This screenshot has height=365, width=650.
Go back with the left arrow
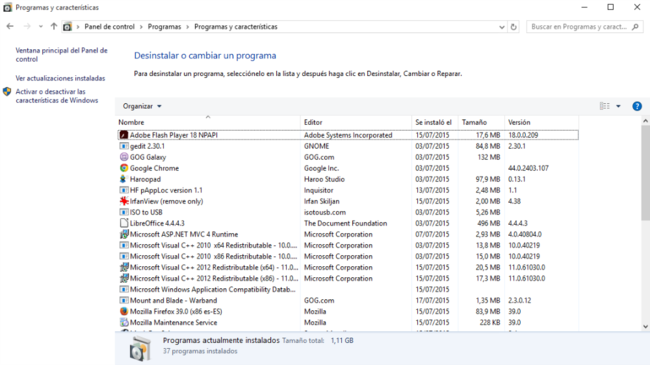pos(10,27)
